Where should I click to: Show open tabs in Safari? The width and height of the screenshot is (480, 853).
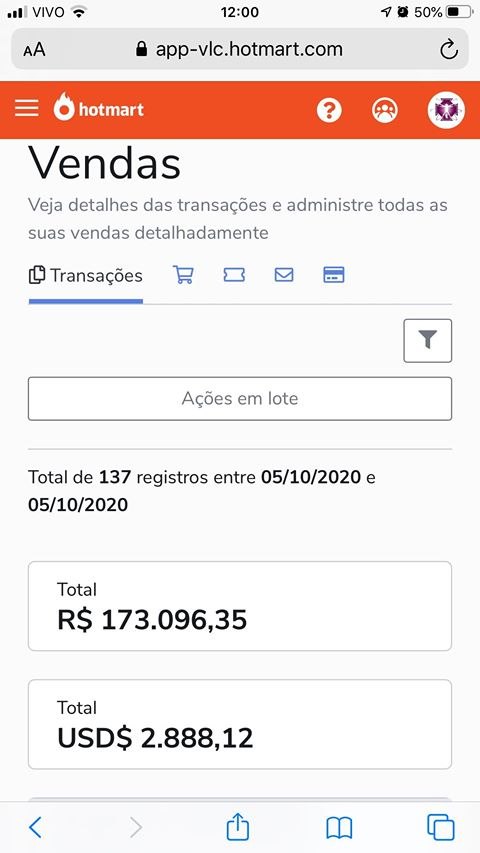(x=441, y=827)
